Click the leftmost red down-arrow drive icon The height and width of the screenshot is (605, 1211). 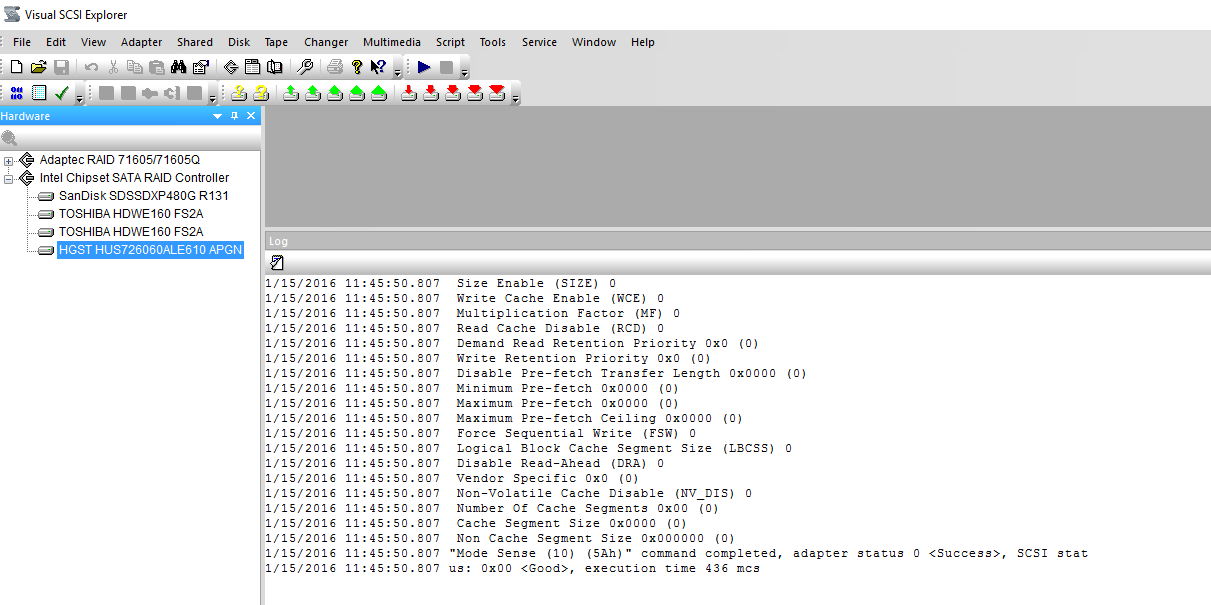(x=408, y=93)
